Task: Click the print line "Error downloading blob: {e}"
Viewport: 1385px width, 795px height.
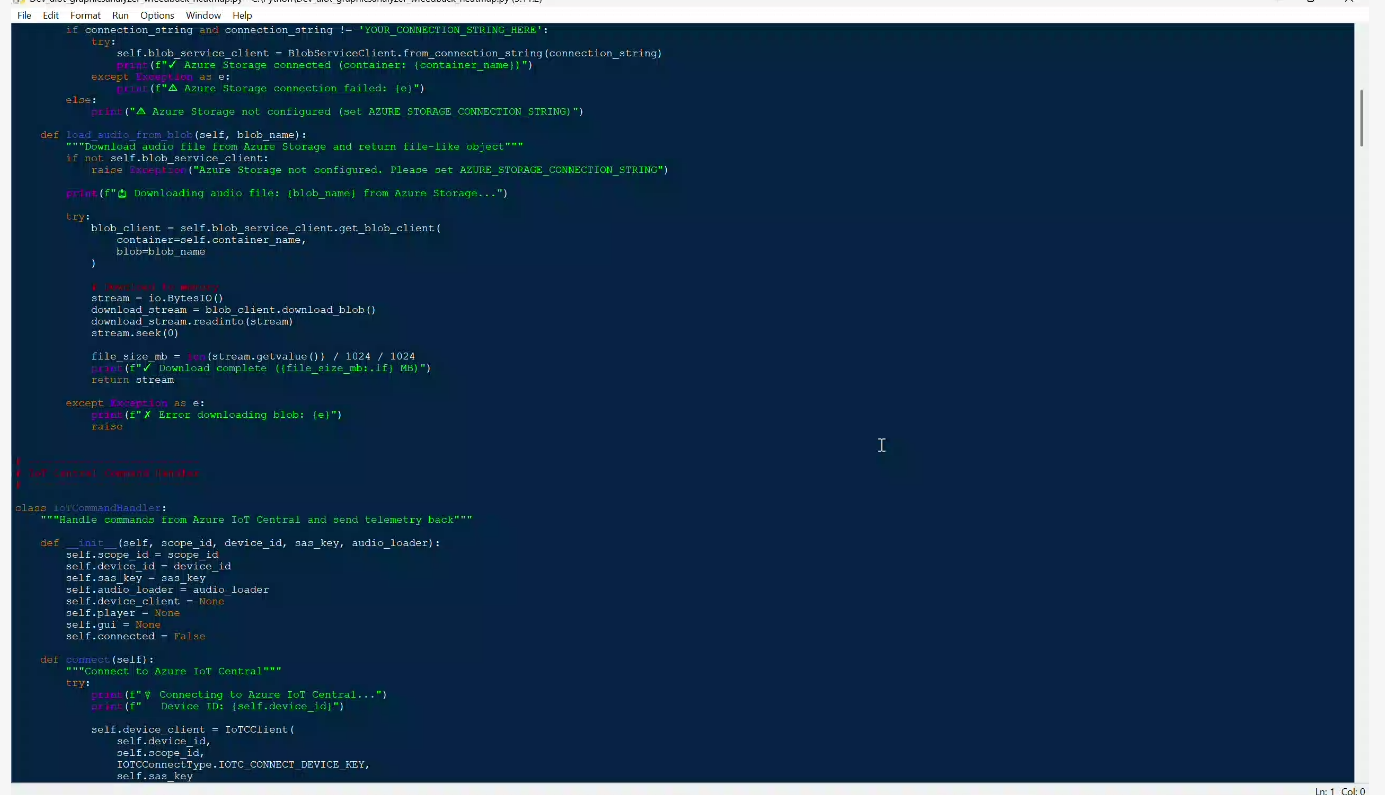Action: [x=217, y=415]
